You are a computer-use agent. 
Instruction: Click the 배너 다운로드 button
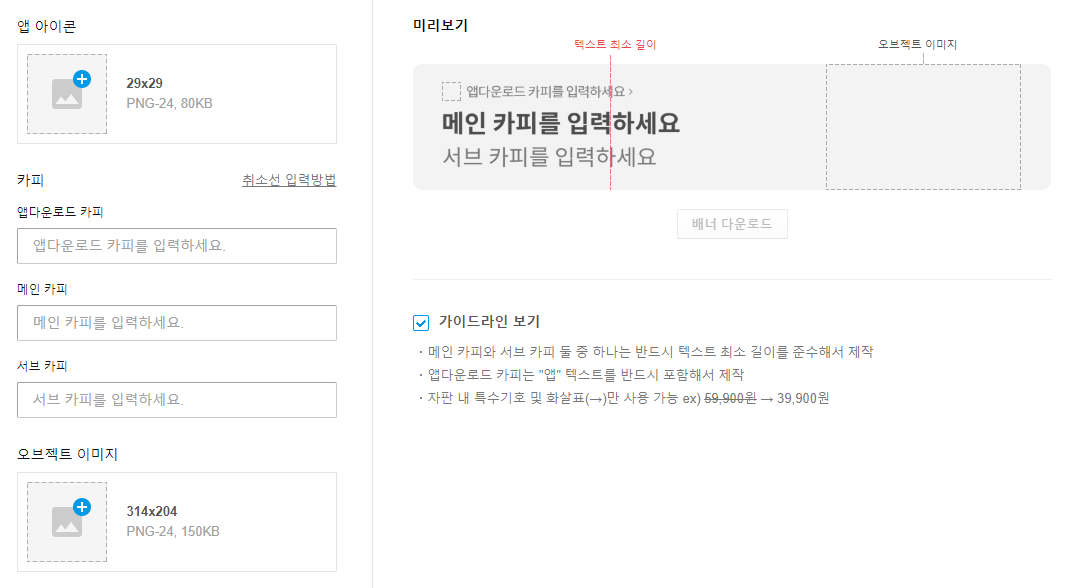coord(732,224)
